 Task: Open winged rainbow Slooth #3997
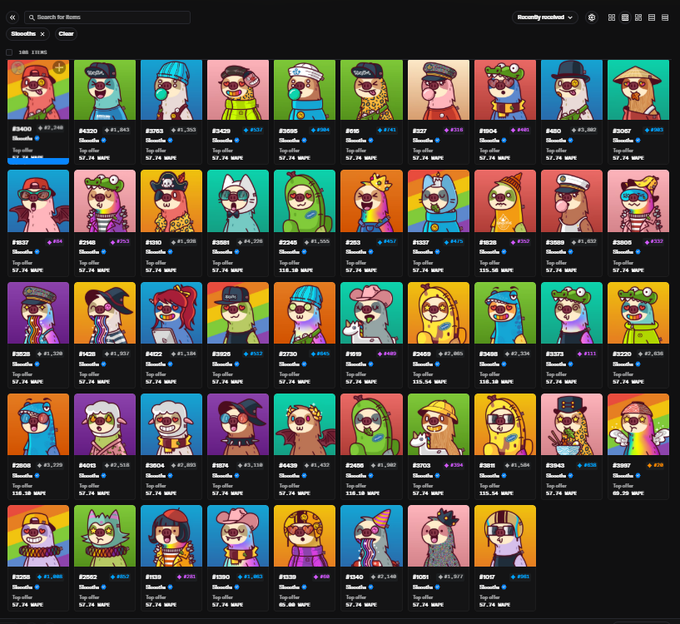(x=638, y=425)
